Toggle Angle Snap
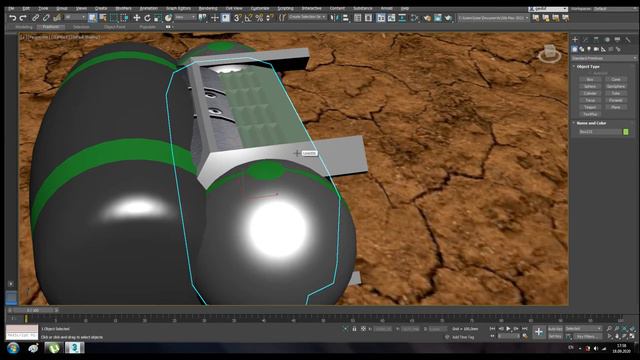The image size is (640, 360). [x=249, y=18]
